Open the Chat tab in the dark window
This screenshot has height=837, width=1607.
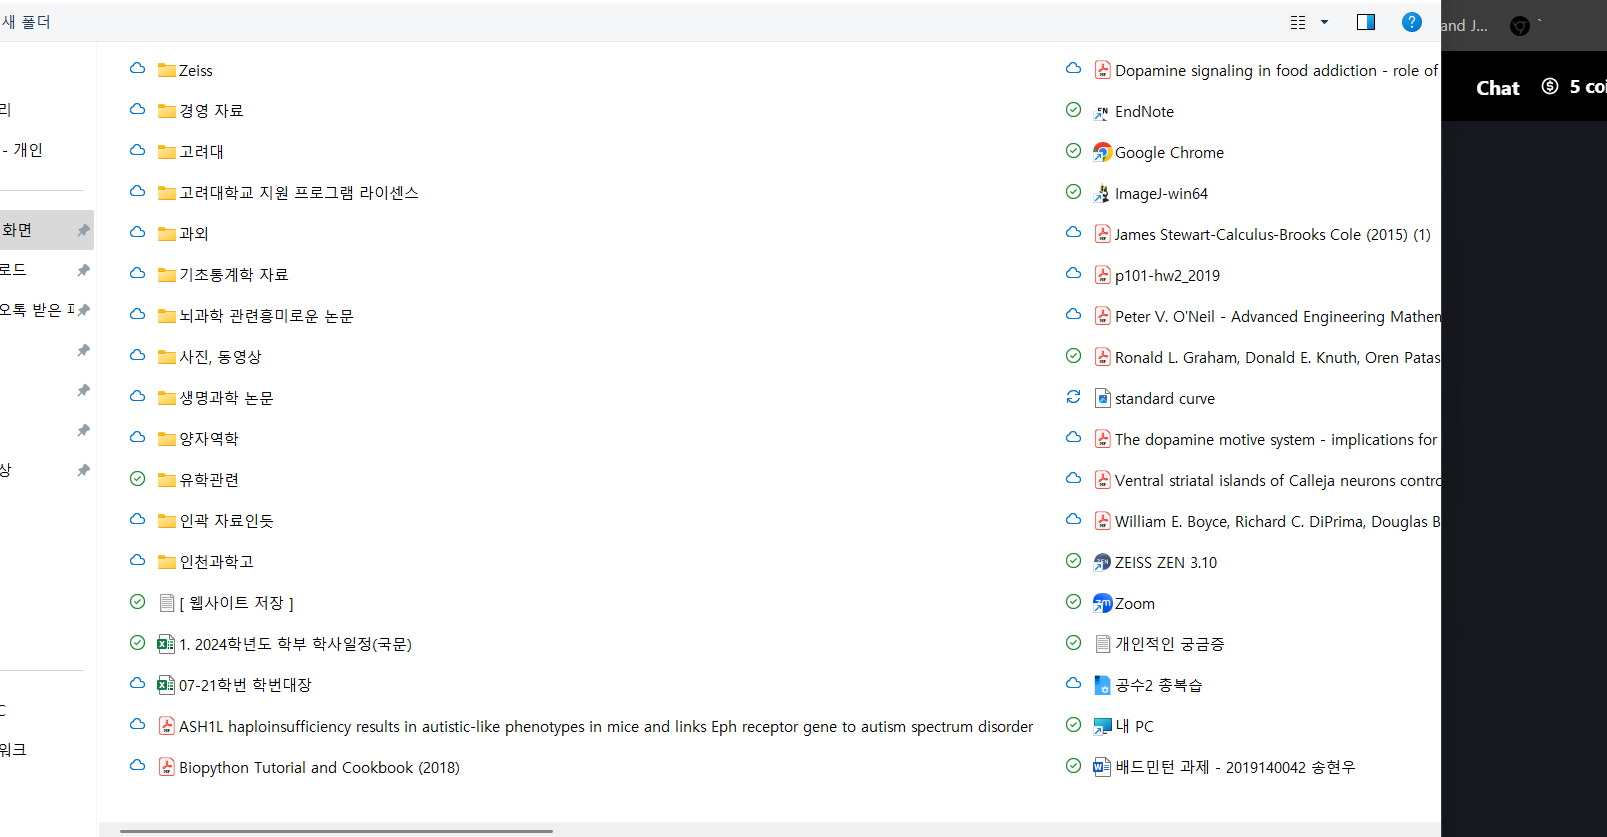(x=1497, y=88)
